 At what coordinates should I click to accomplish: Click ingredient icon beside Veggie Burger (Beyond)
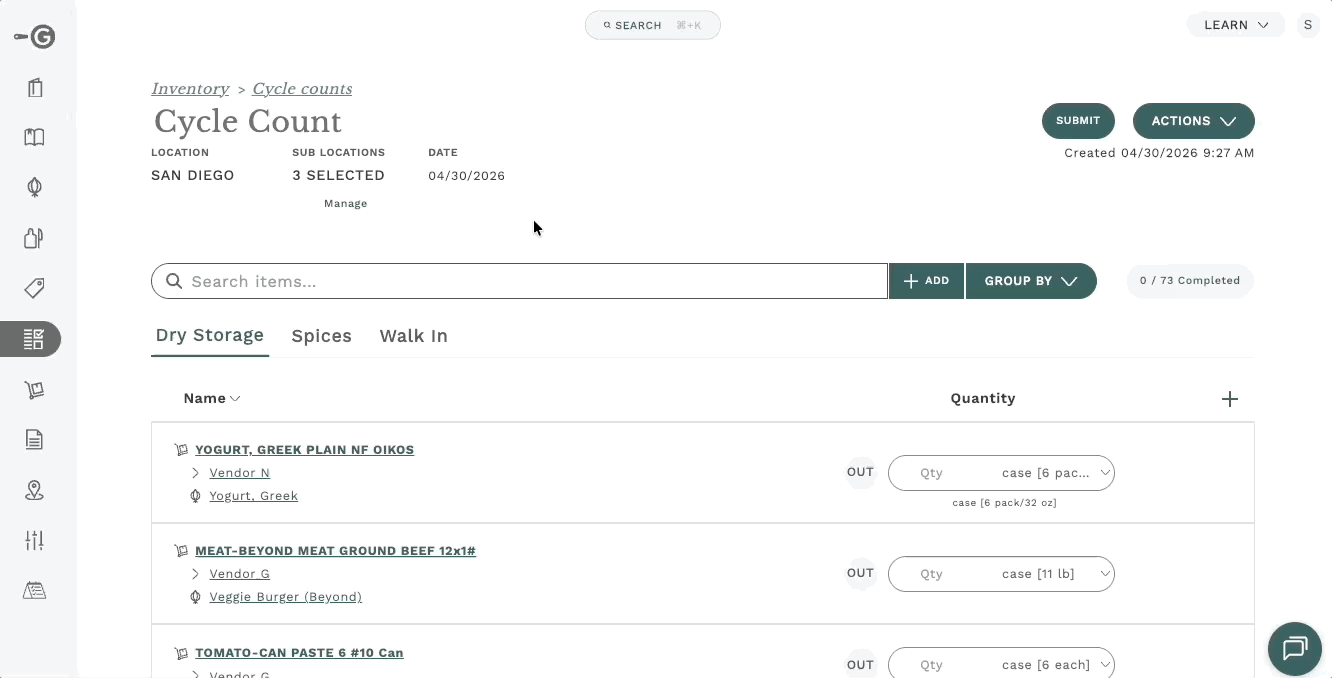(x=196, y=597)
